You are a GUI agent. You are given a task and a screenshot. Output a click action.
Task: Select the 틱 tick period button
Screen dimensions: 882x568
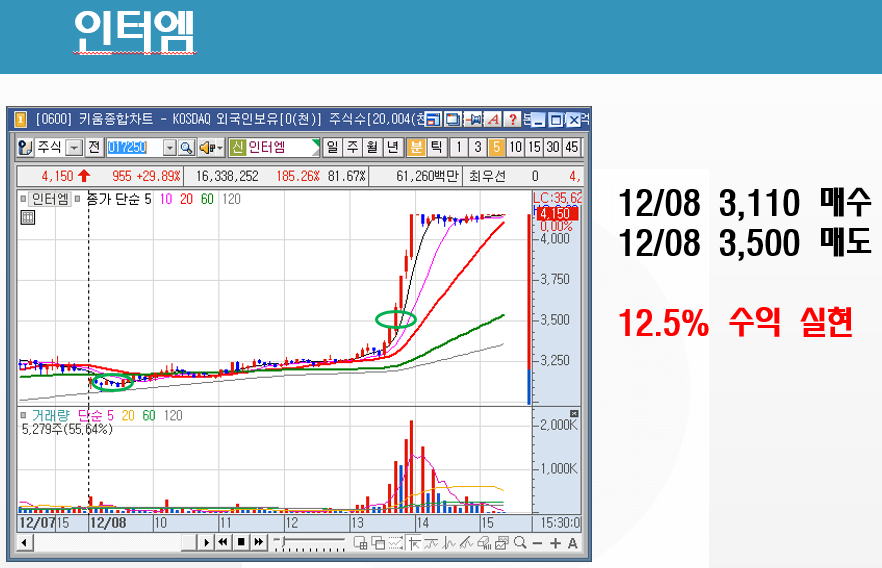click(x=436, y=147)
